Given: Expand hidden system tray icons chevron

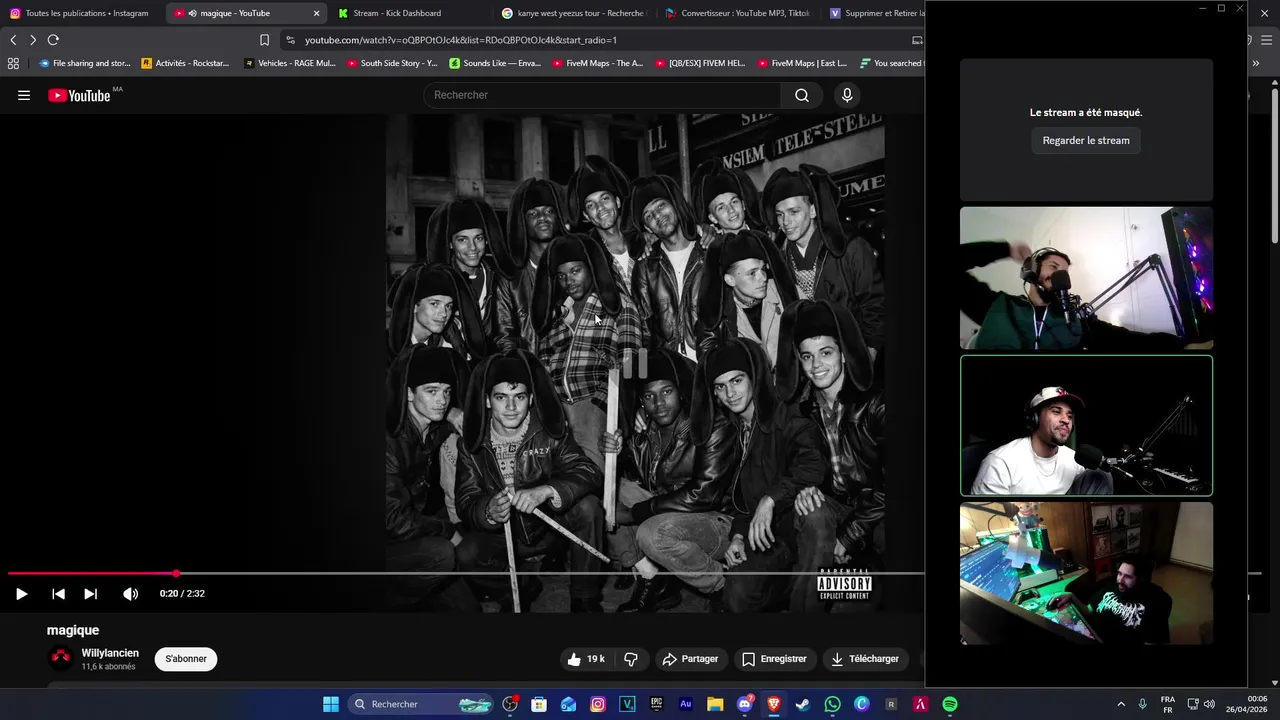Looking at the screenshot, I should click(1121, 704).
